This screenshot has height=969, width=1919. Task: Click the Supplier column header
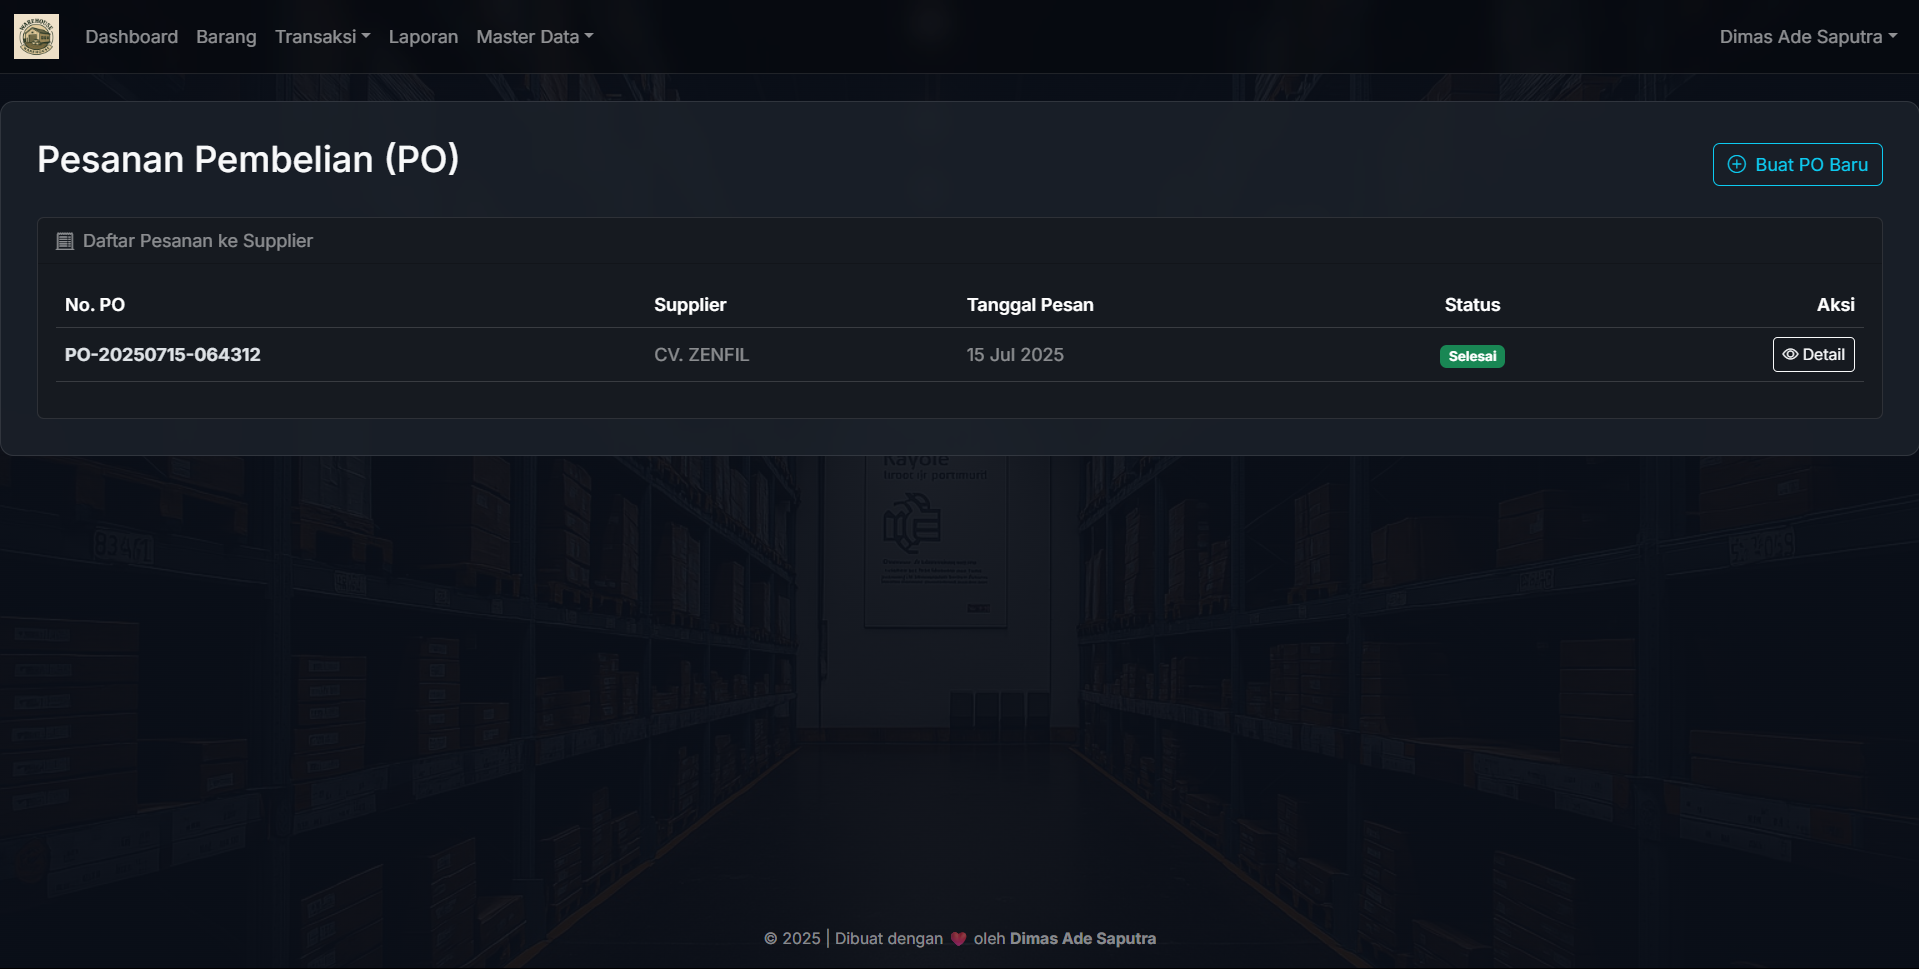point(690,305)
